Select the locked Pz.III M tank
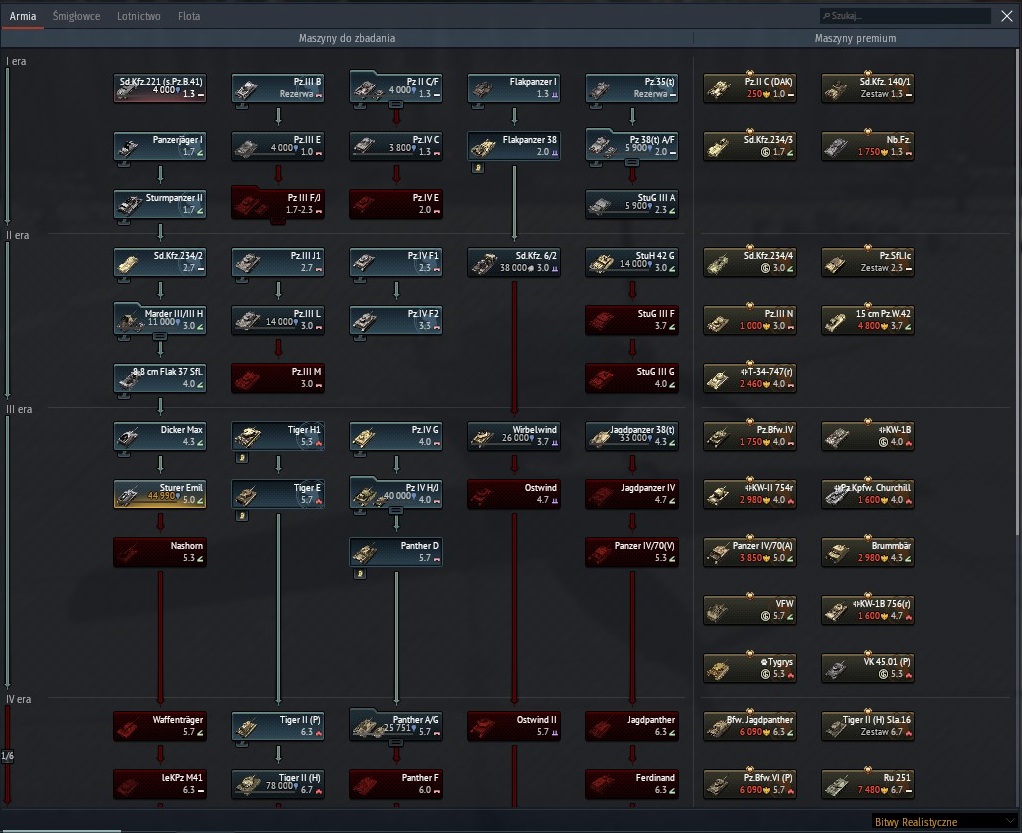 coord(278,378)
